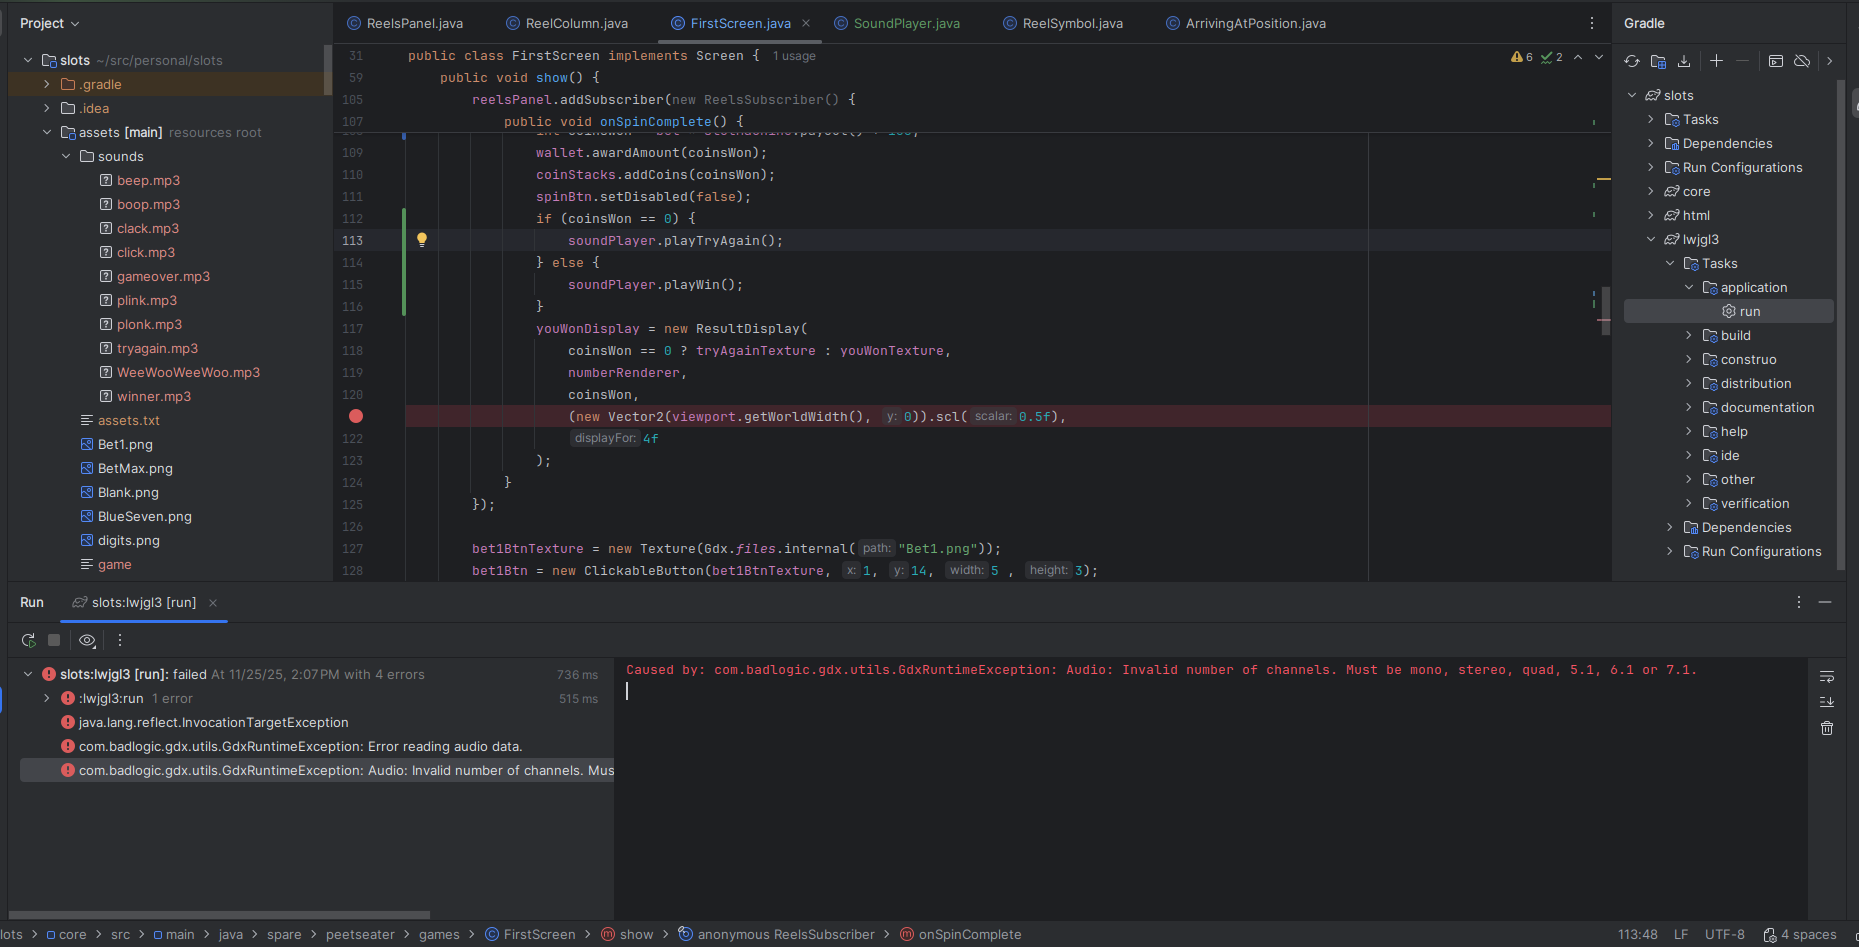The image size is (1859, 947).
Task: Click the lightbulb quick-fix icon on line 113
Action: pyautogui.click(x=422, y=240)
